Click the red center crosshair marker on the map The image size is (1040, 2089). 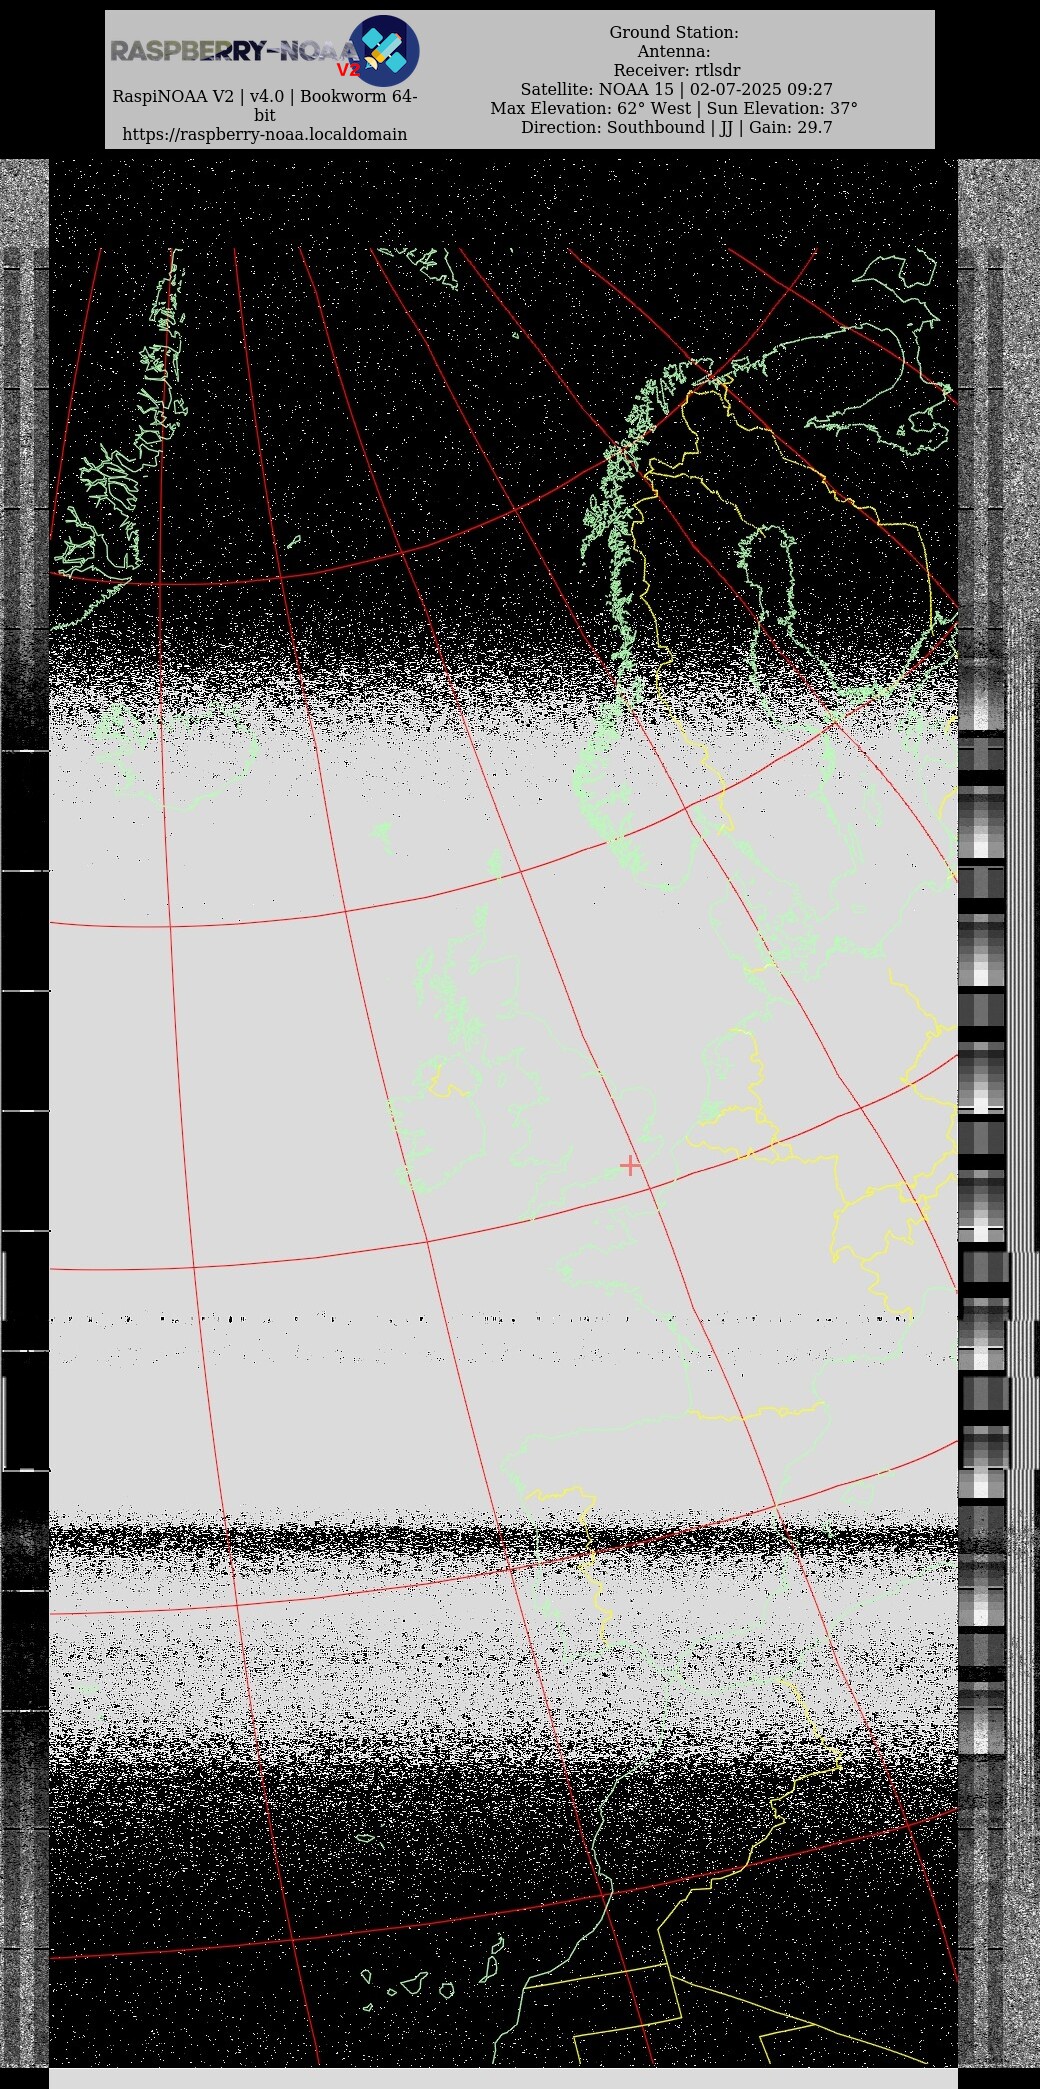[630, 1165]
